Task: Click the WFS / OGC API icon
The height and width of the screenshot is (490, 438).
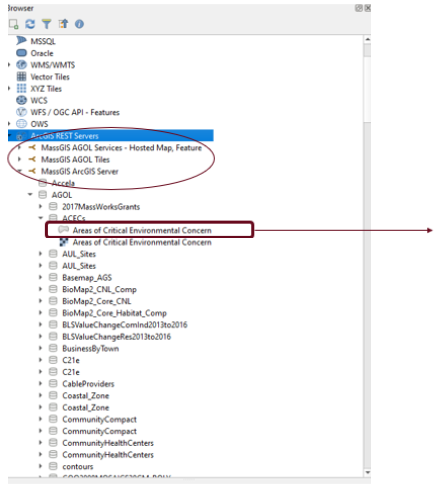Action: pyautogui.click(x=21, y=112)
